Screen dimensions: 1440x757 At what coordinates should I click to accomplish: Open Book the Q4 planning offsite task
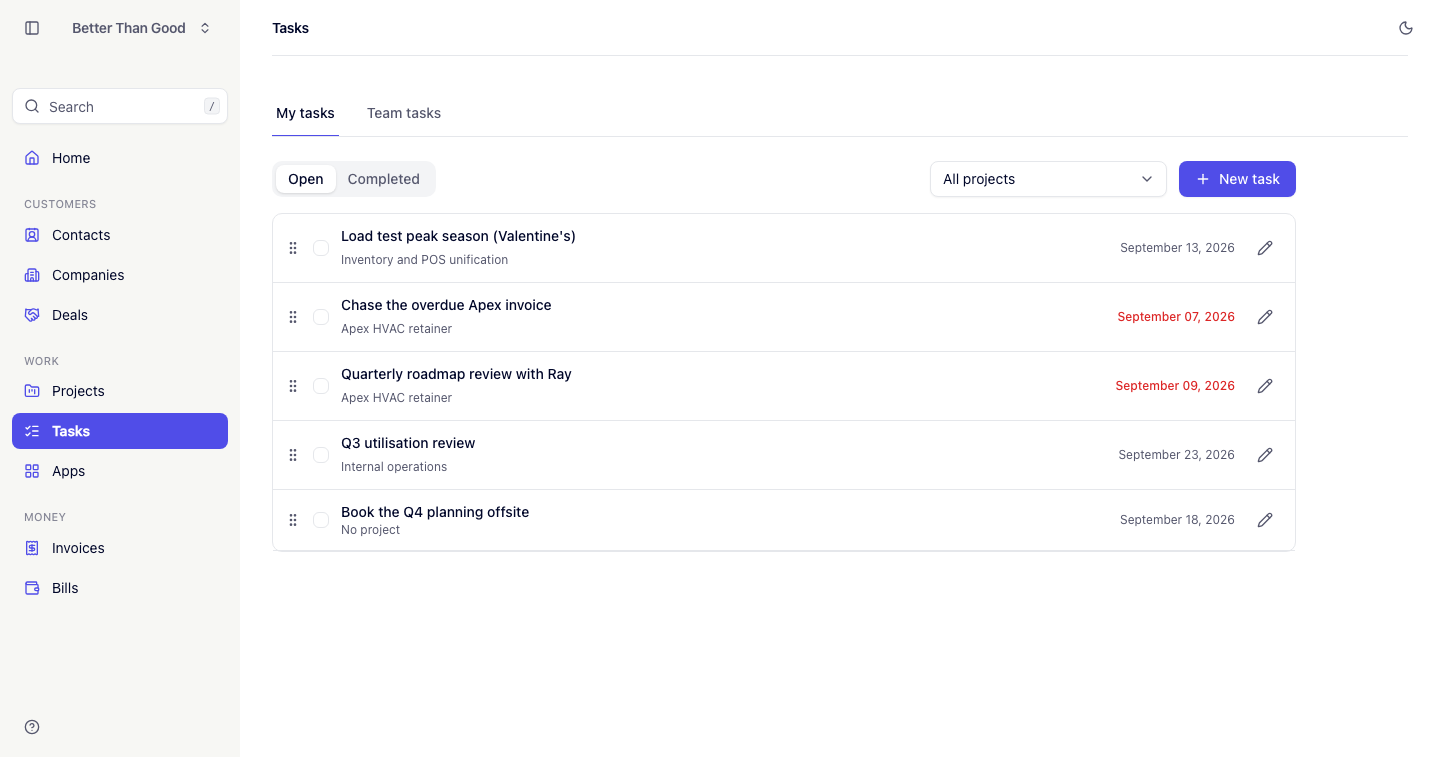435,512
